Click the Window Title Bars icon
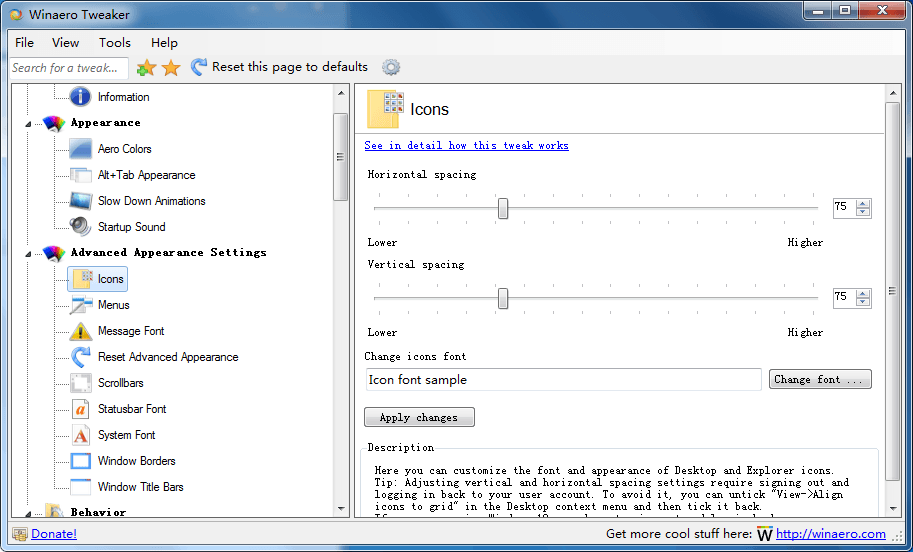Screen dimensions: 913x552 [x=80, y=487]
